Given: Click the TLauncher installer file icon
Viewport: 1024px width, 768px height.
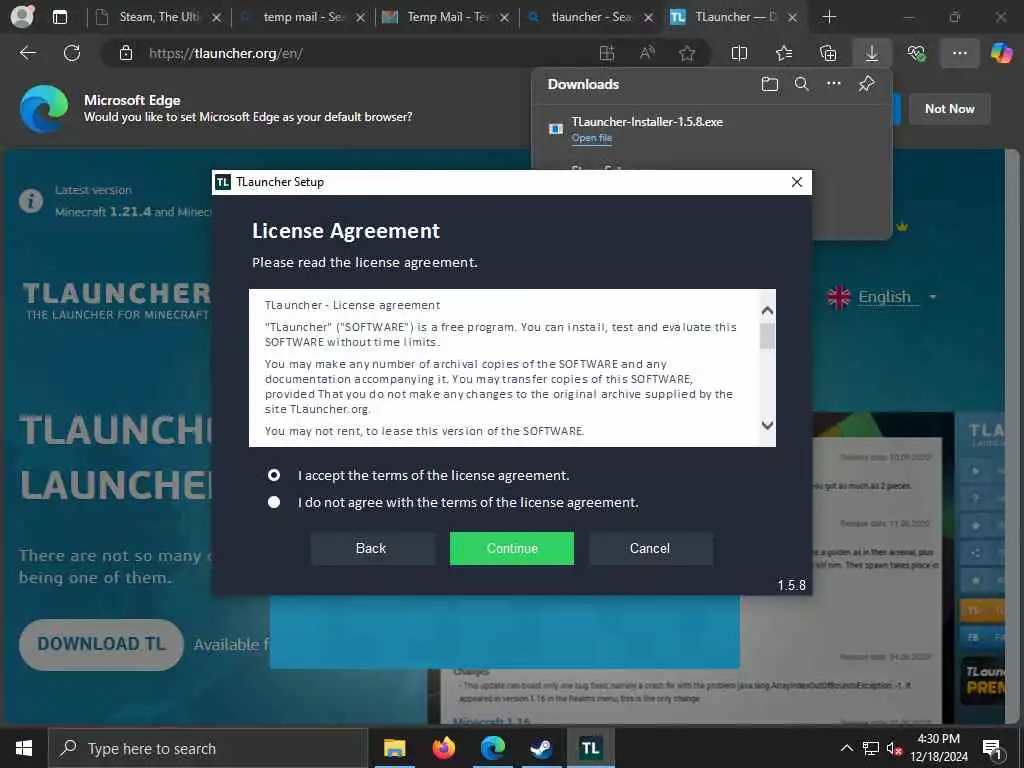Looking at the screenshot, I should (556, 129).
